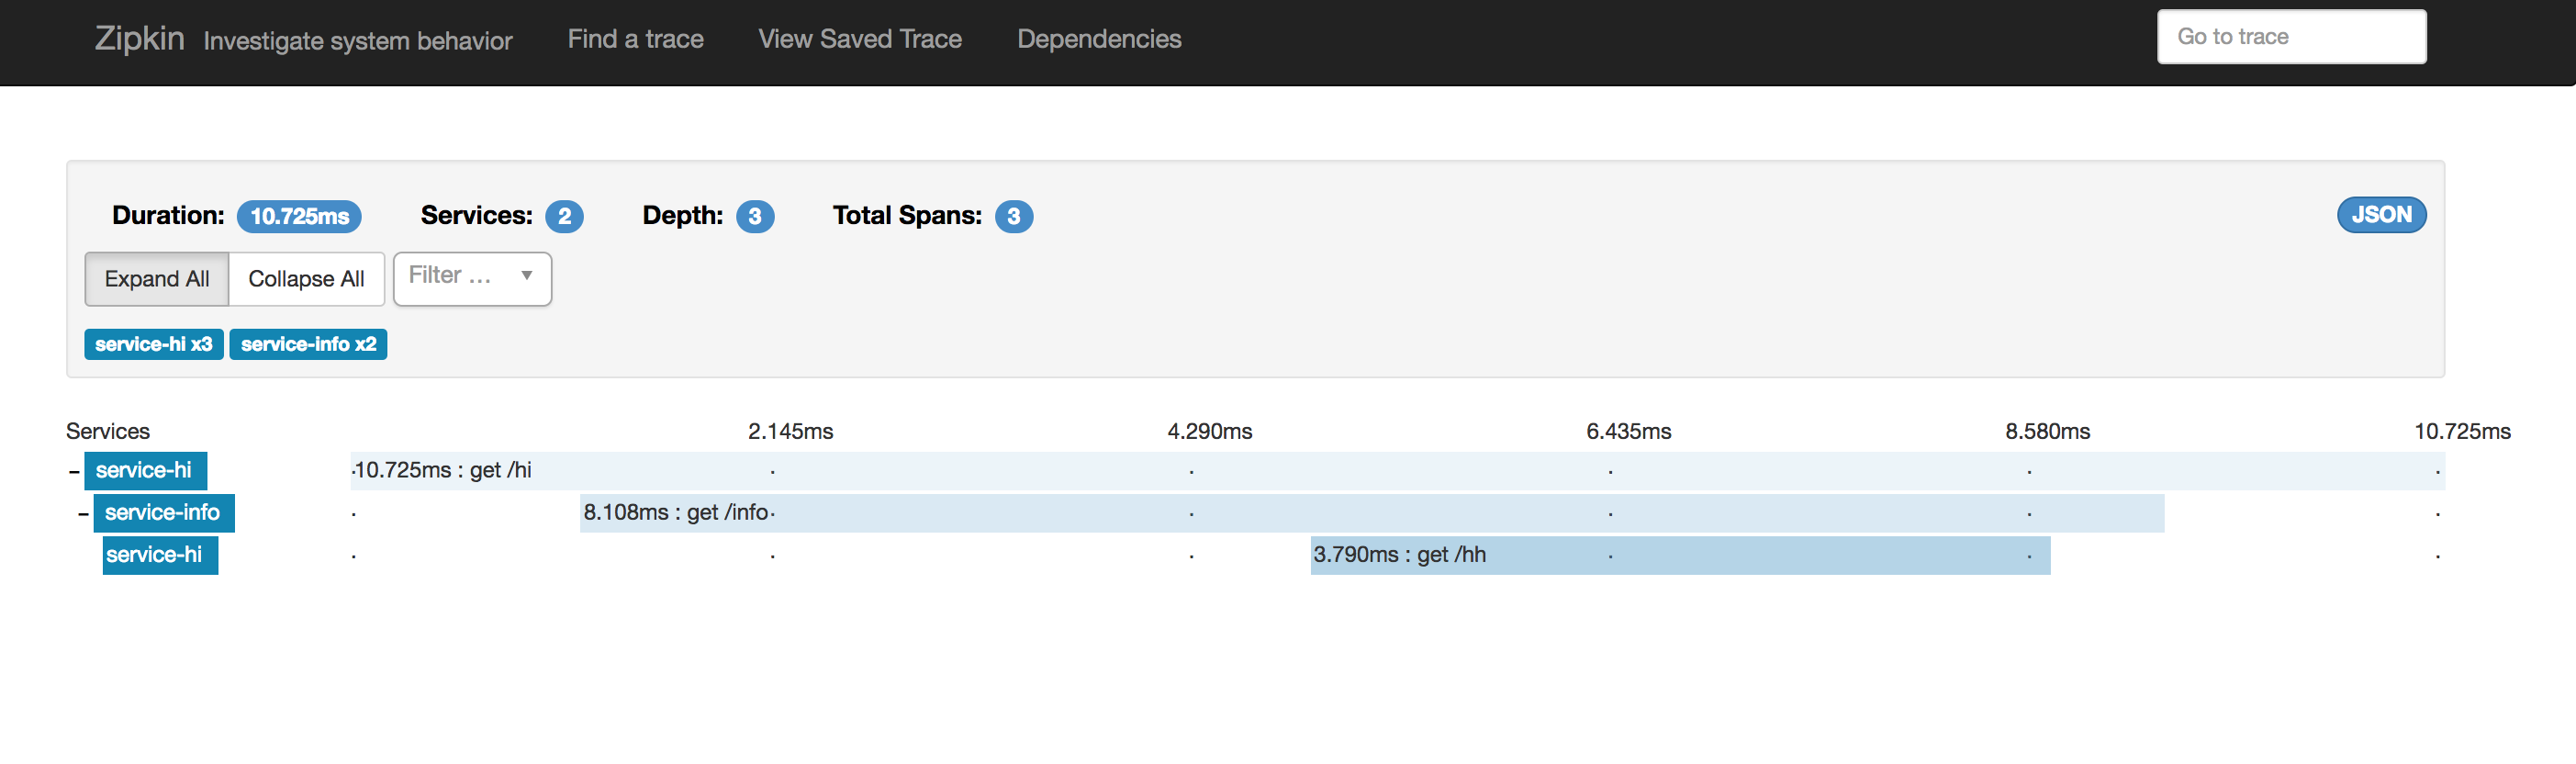Click Expand All button

click(x=157, y=279)
